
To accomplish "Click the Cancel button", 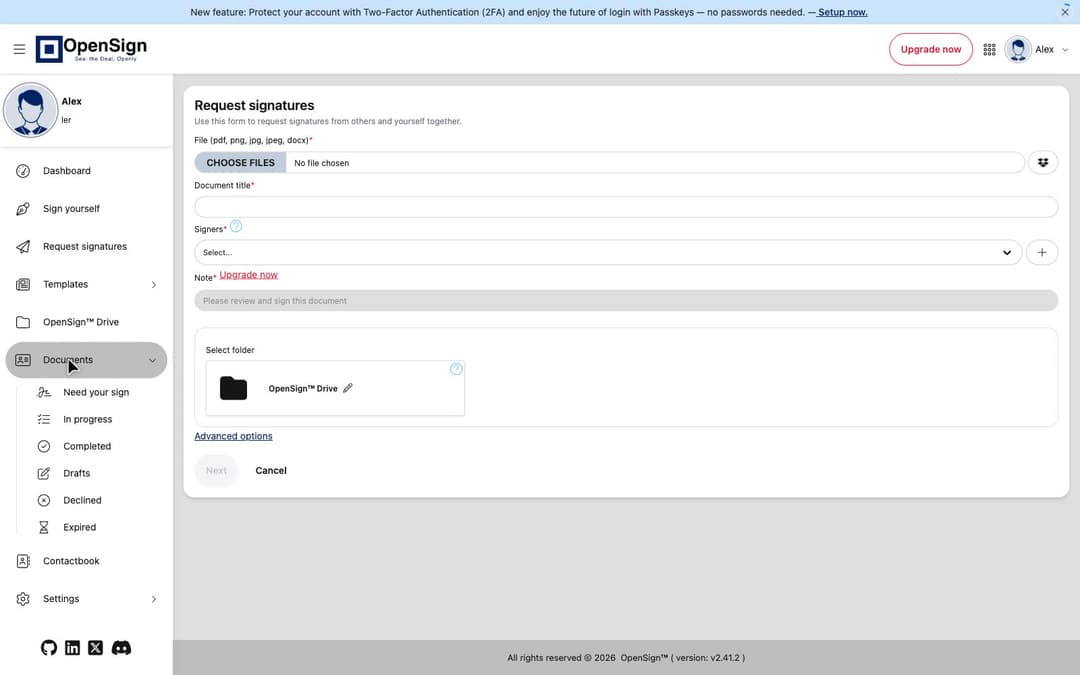I will (x=271, y=471).
